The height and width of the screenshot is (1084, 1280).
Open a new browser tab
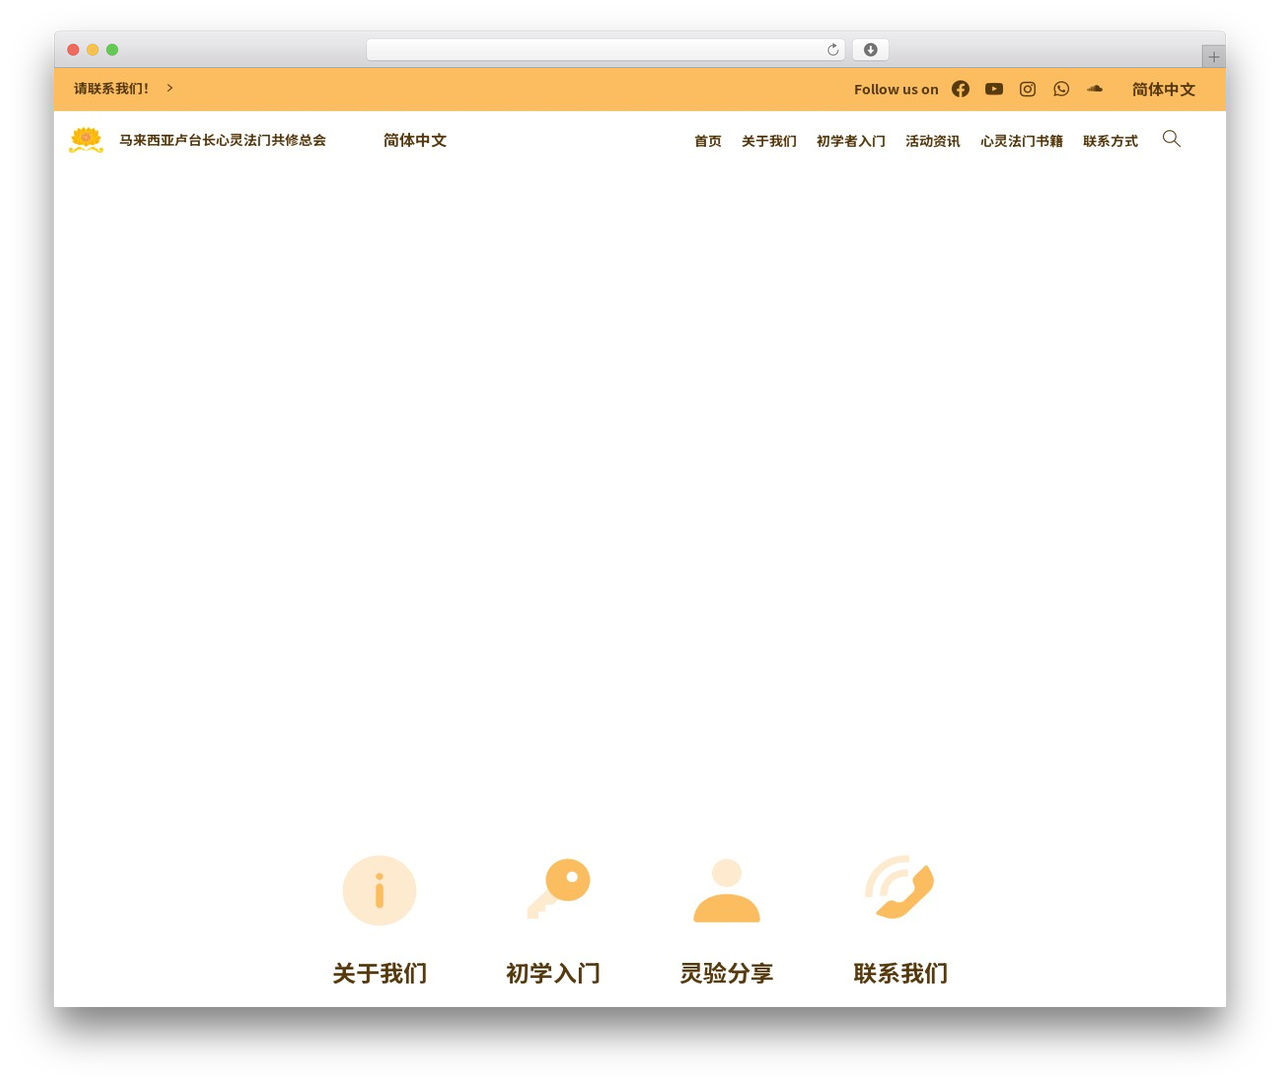1214,57
